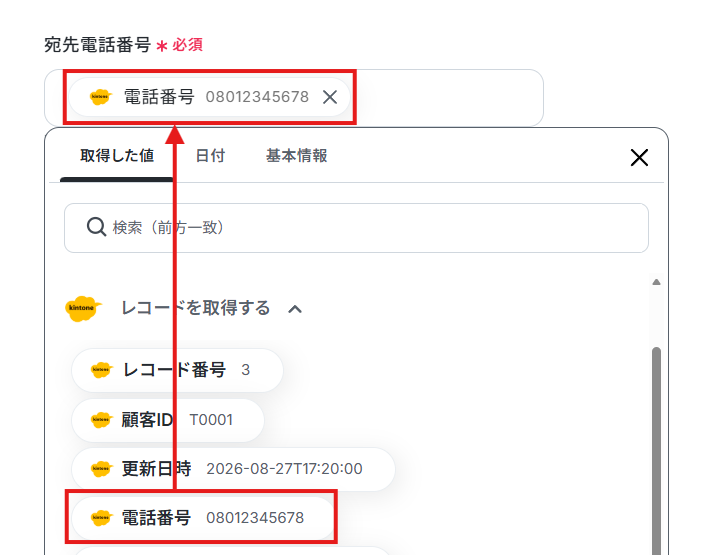711x555 pixels.
Task: Insert the 顧客ID value T0001
Action: click(x=168, y=420)
